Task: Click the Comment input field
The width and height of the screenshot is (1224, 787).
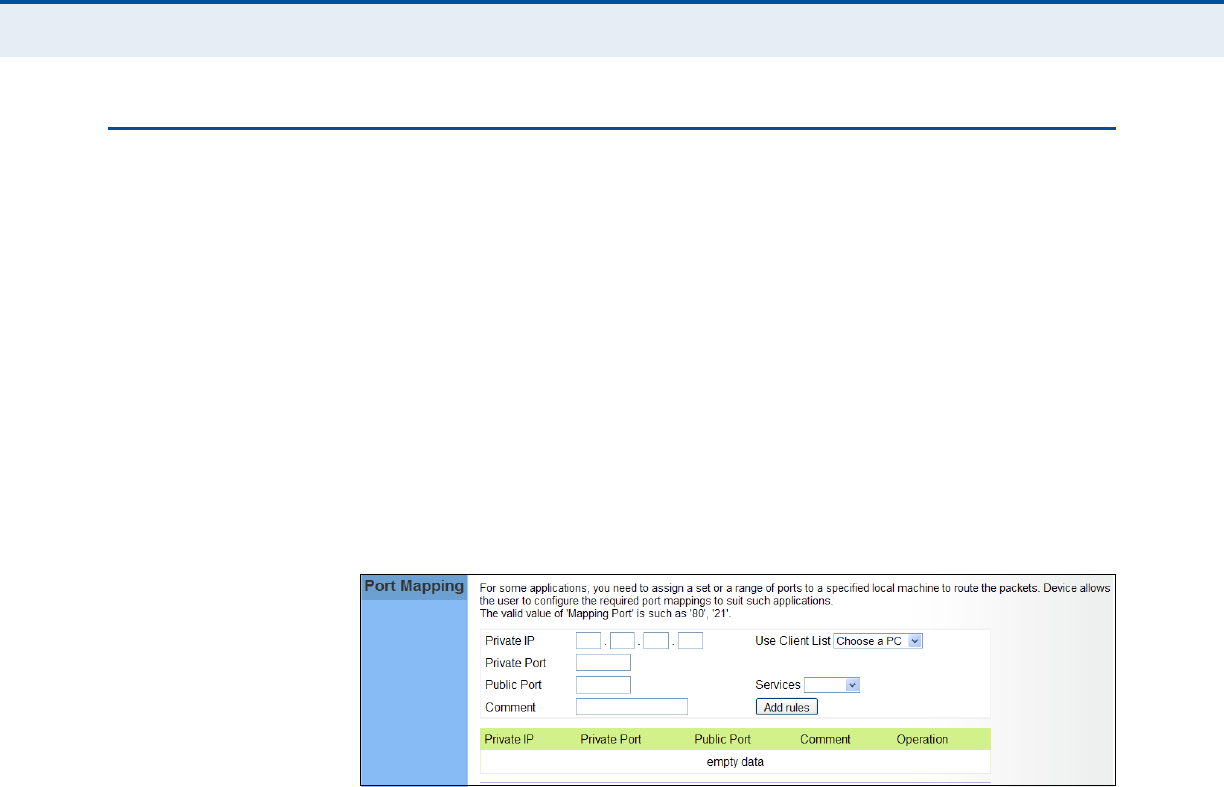Action: point(632,707)
